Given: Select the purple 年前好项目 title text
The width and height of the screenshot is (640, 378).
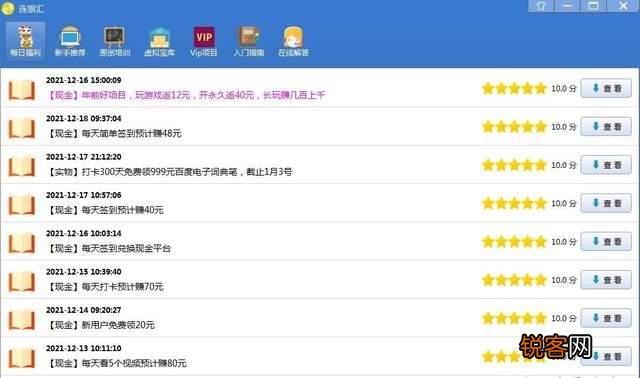Looking at the screenshot, I should pyautogui.click(x=187, y=95).
